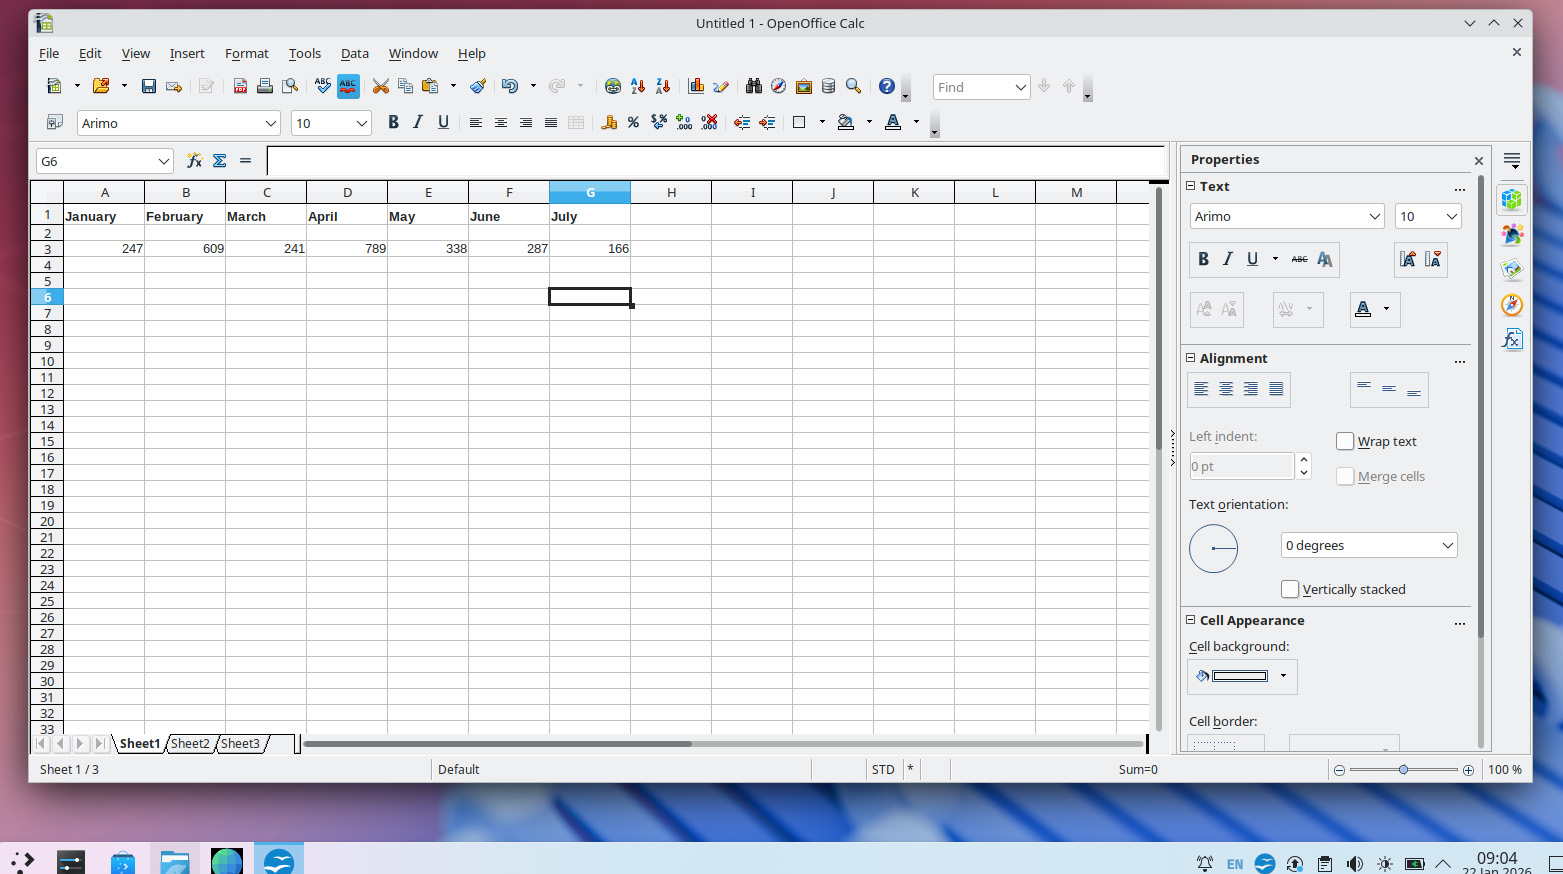
Task: Check the Vertically stacked option
Action: point(1290,589)
